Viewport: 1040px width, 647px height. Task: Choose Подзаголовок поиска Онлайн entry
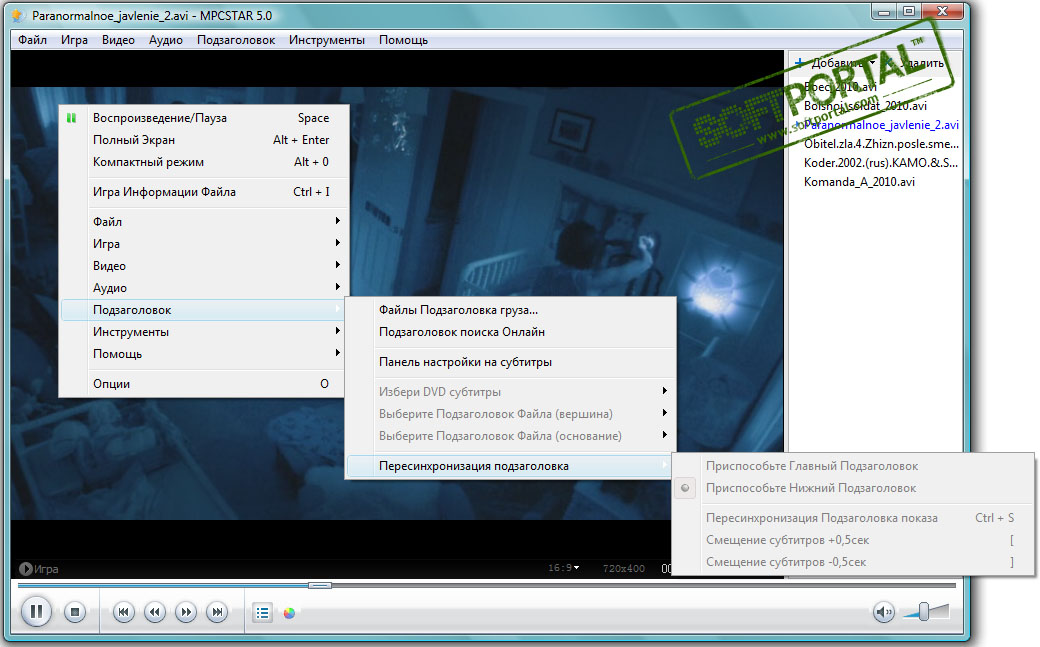pos(510,332)
